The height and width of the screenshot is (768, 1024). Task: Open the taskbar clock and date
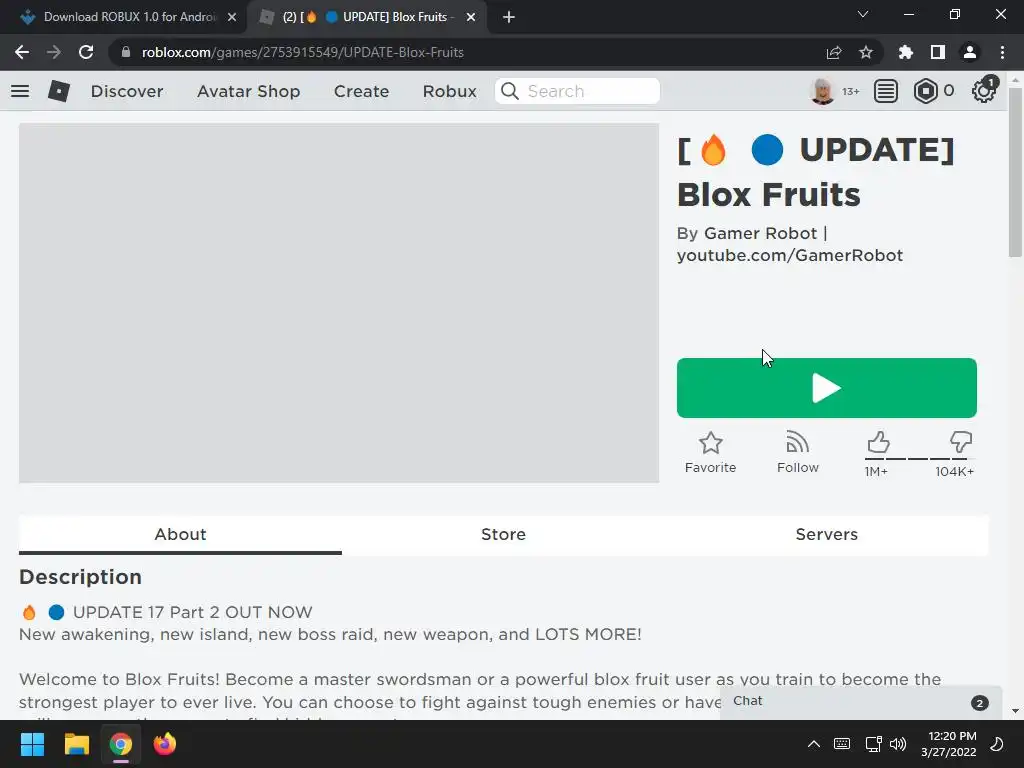tap(949, 744)
